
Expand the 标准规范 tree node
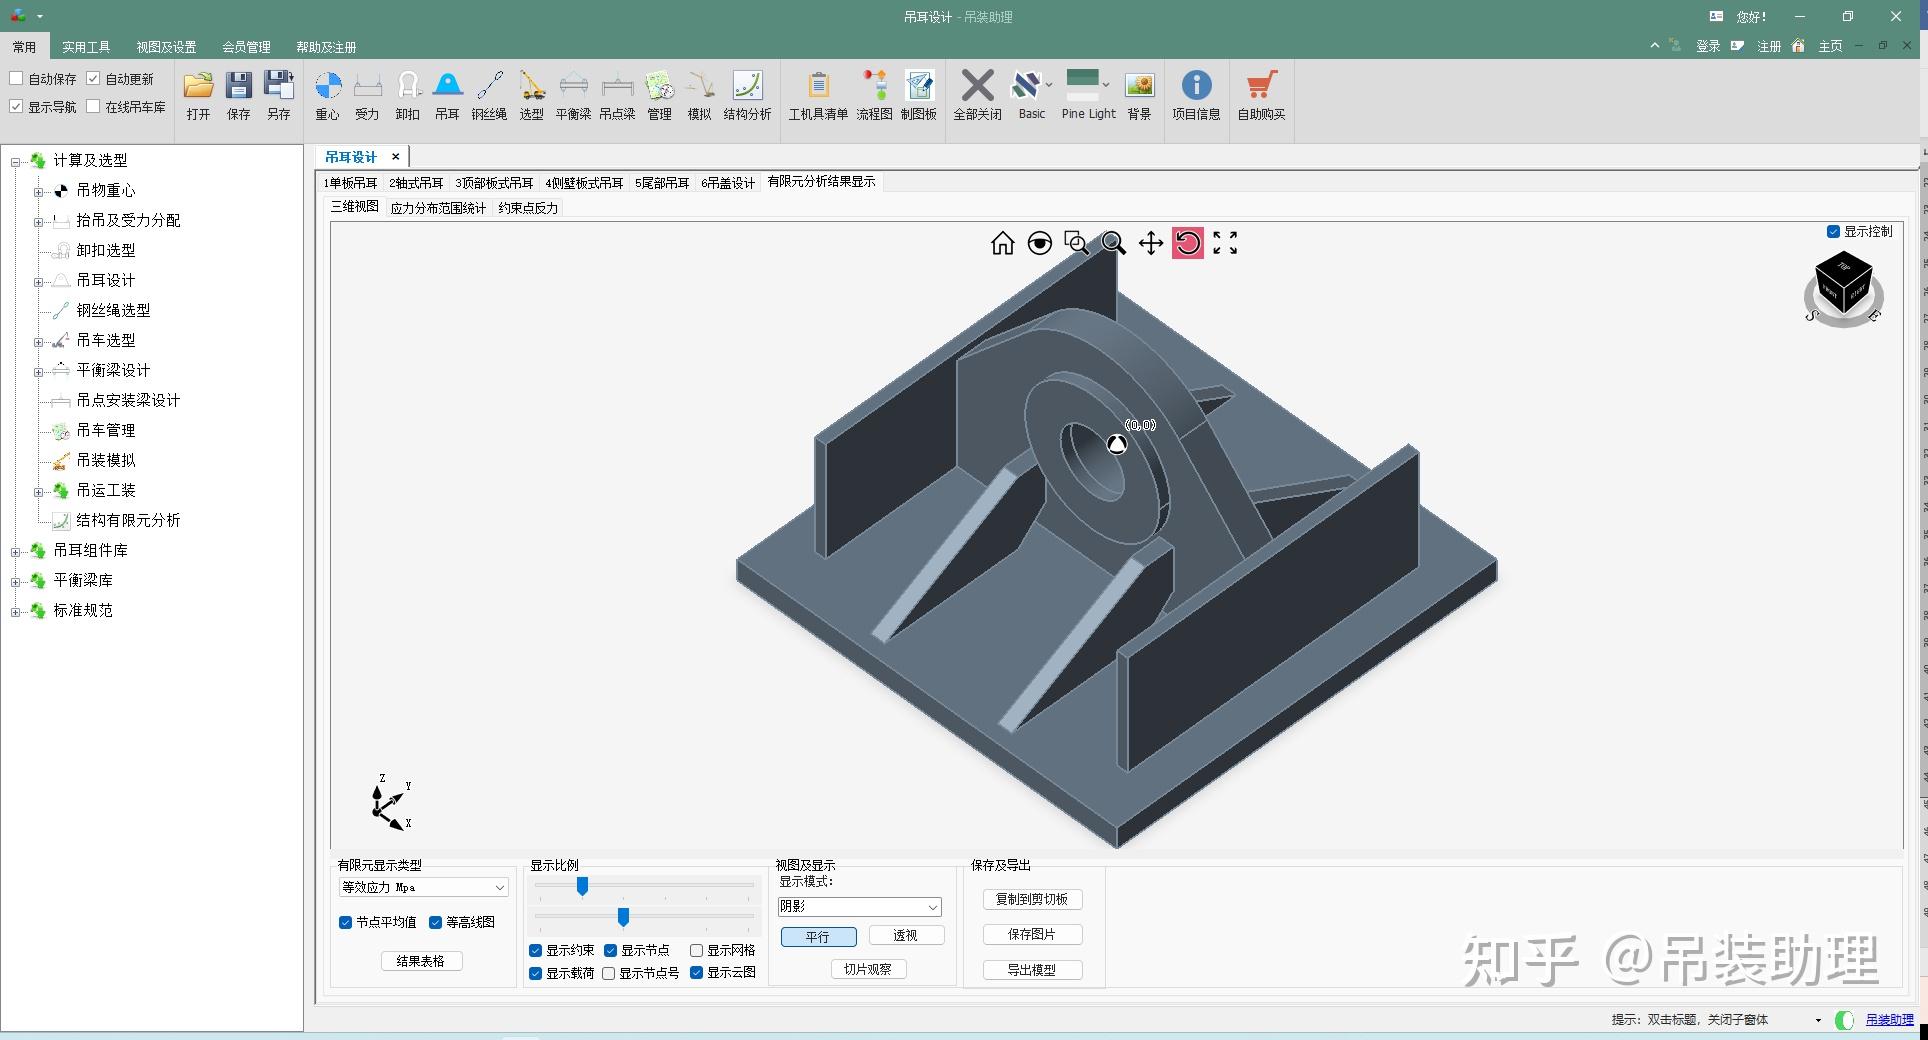pyautogui.click(x=15, y=611)
